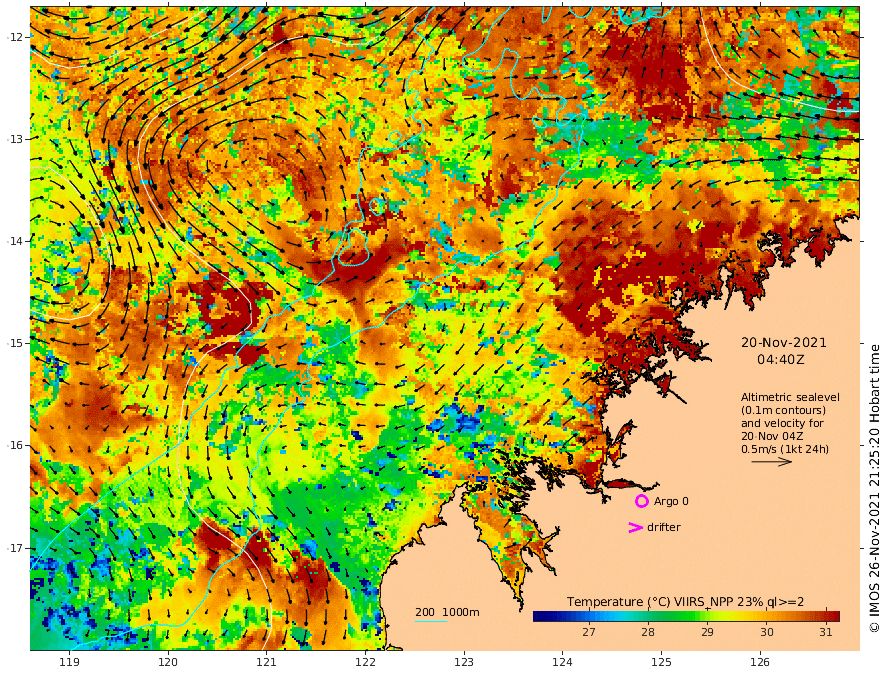Click the 28 label on temperature scale
880x680 pixels.
pos(648,632)
